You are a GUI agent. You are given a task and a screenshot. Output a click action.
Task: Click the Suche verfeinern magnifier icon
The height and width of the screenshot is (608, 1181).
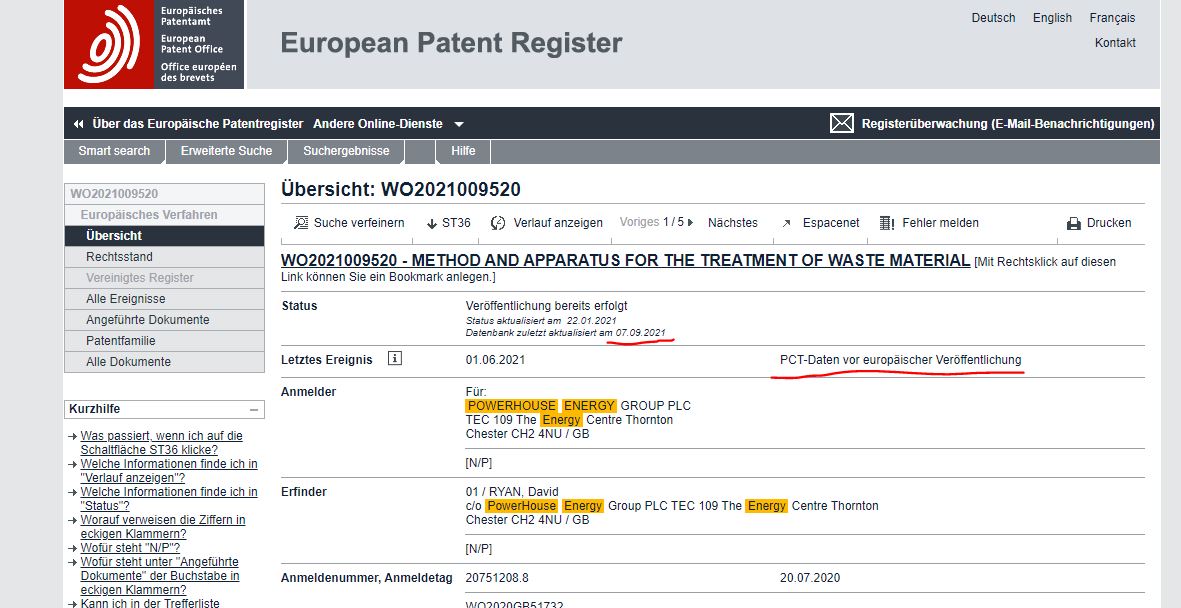tap(300, 223)
